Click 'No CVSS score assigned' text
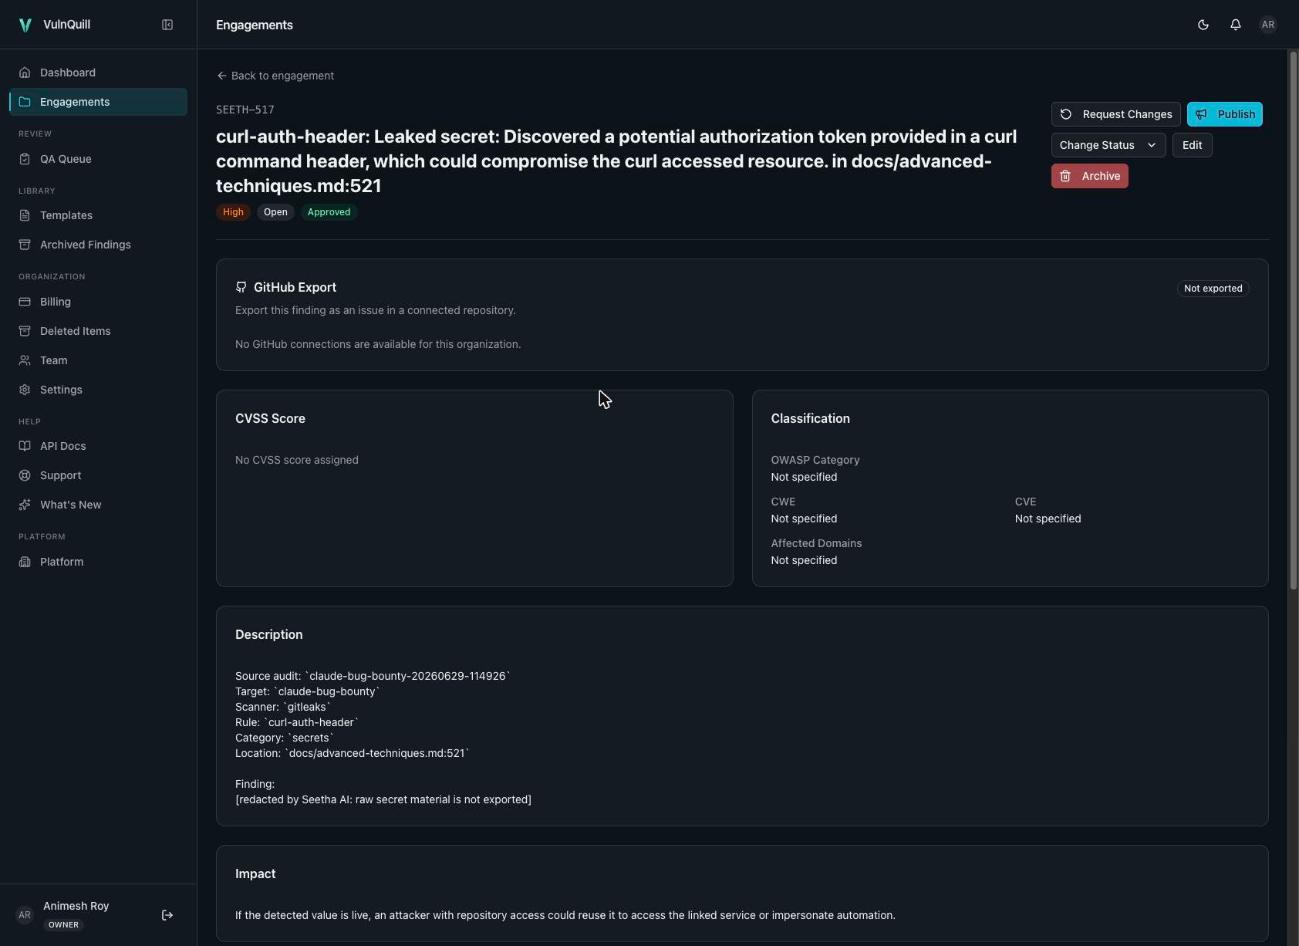 297,460
